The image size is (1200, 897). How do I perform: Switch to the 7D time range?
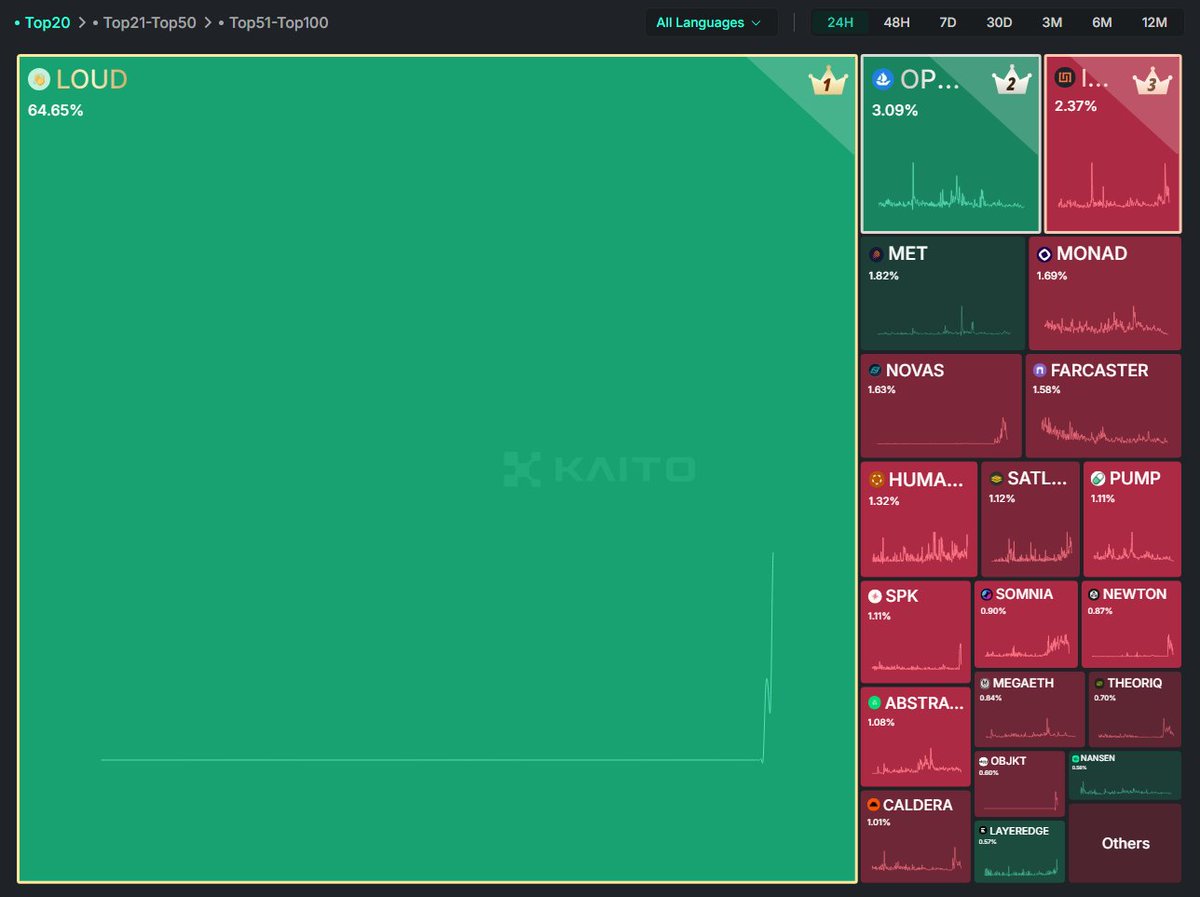[x=949, y=22]
